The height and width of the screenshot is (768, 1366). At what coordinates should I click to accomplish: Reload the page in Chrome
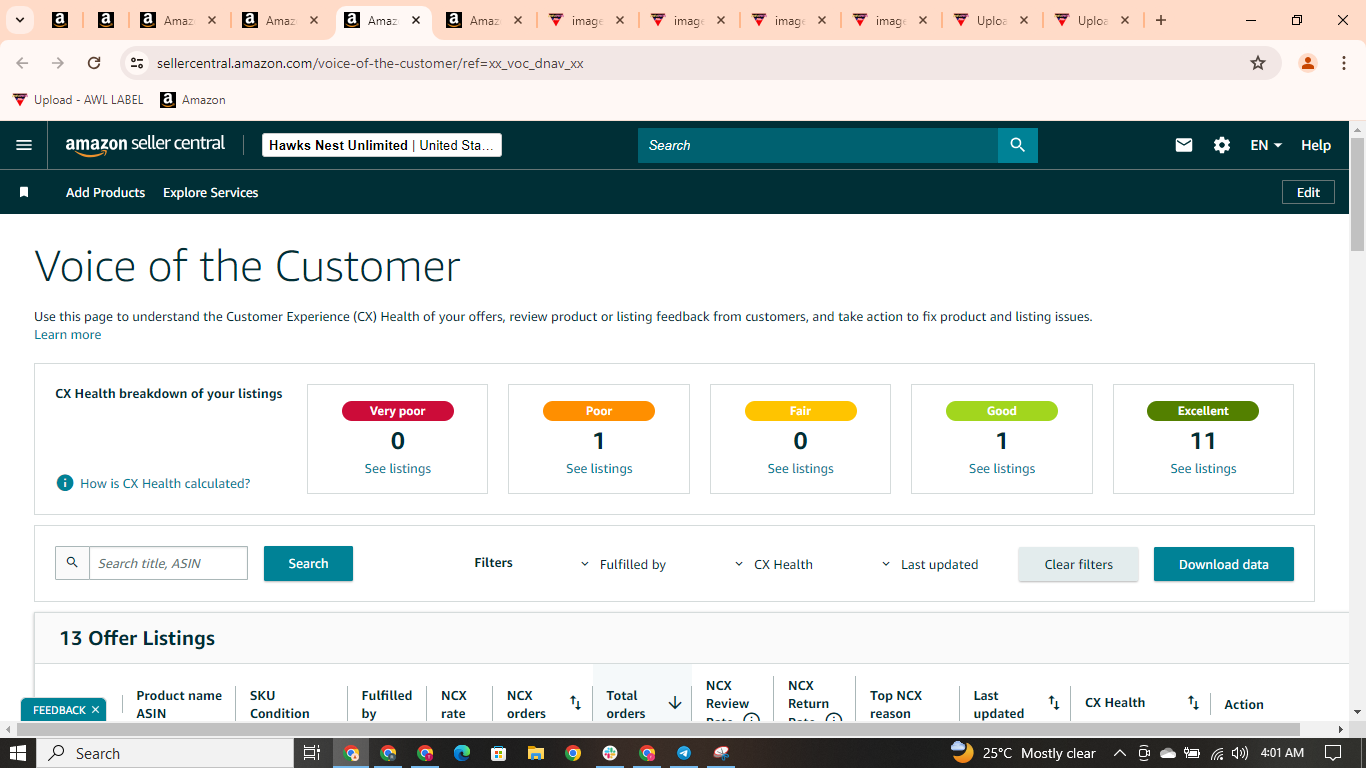pyautogui.click(x=94, y=63)
